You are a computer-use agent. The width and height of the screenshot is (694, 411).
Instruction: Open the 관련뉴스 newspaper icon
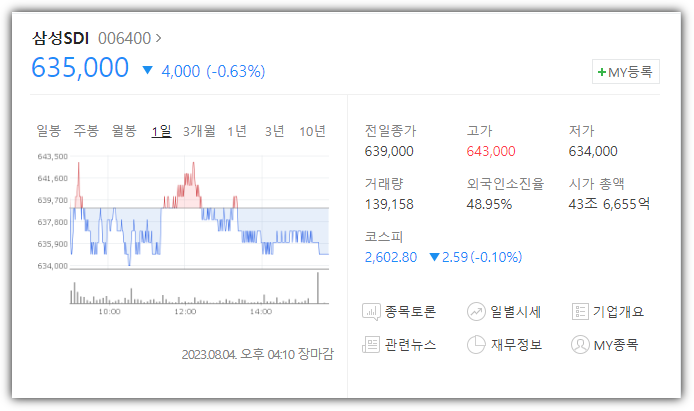[x=371, y=344]
